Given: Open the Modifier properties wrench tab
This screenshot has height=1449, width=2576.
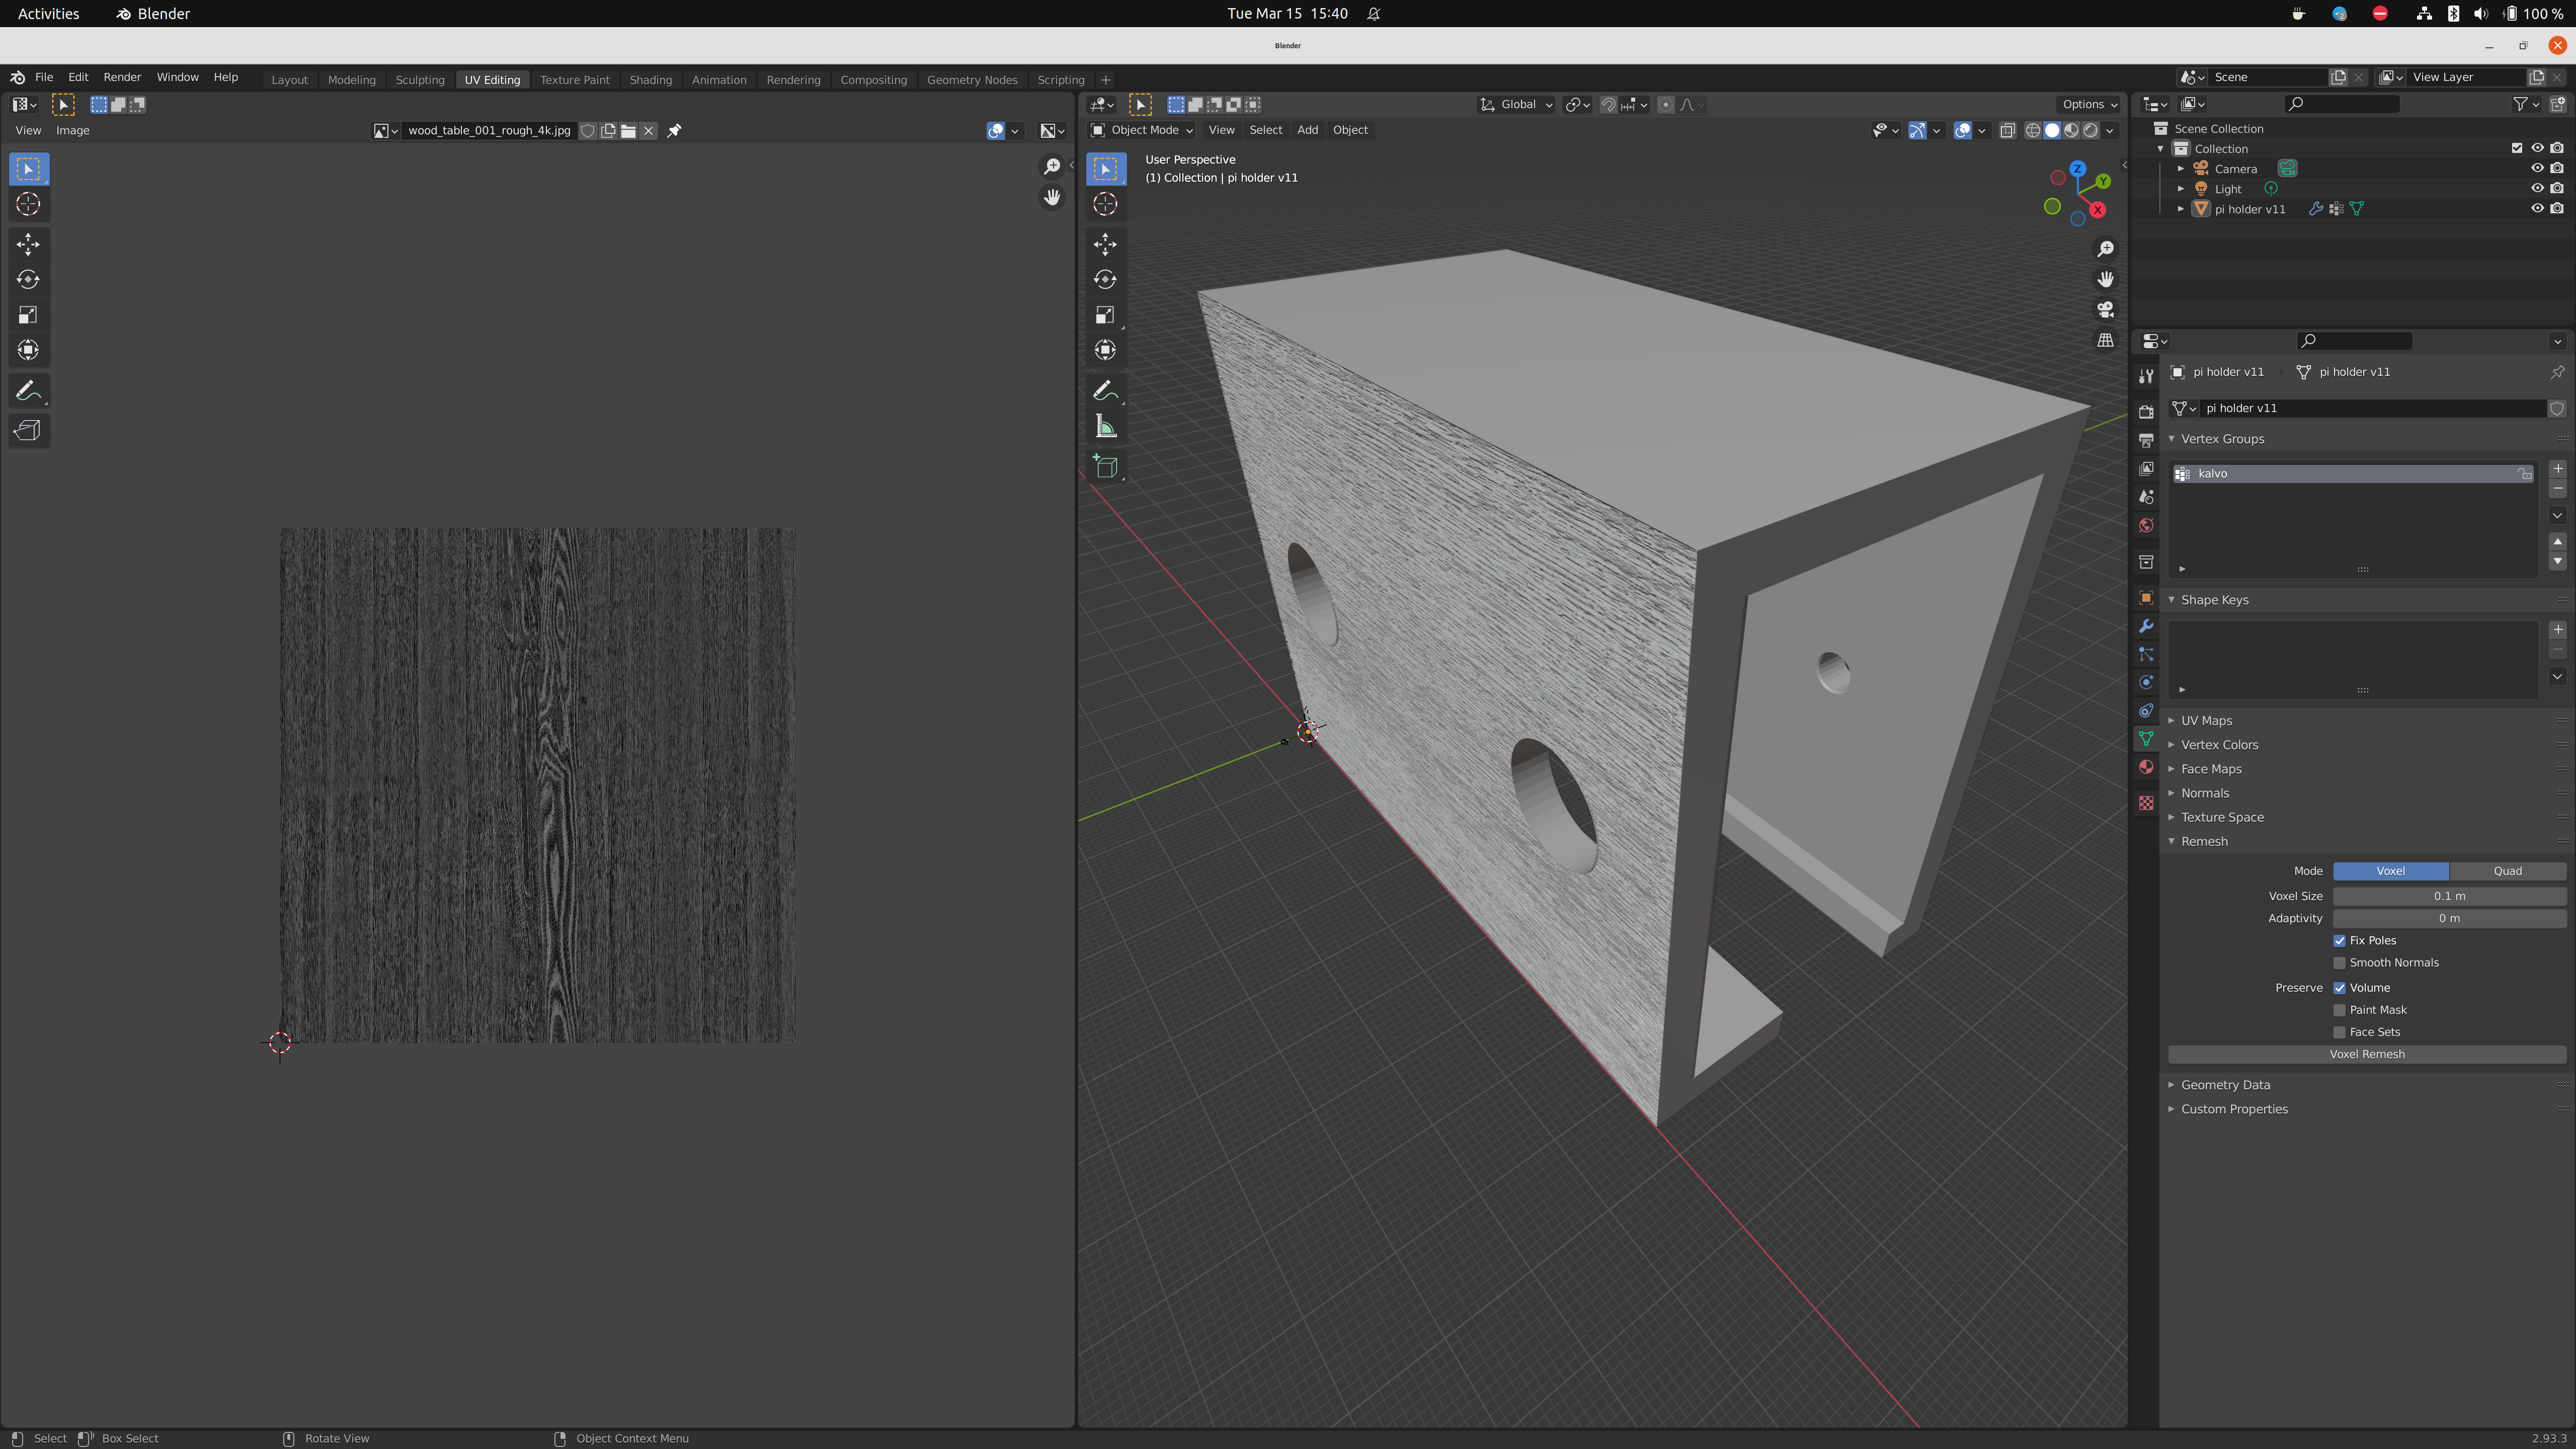Looking at the screenshot, I should (2145, 626).
